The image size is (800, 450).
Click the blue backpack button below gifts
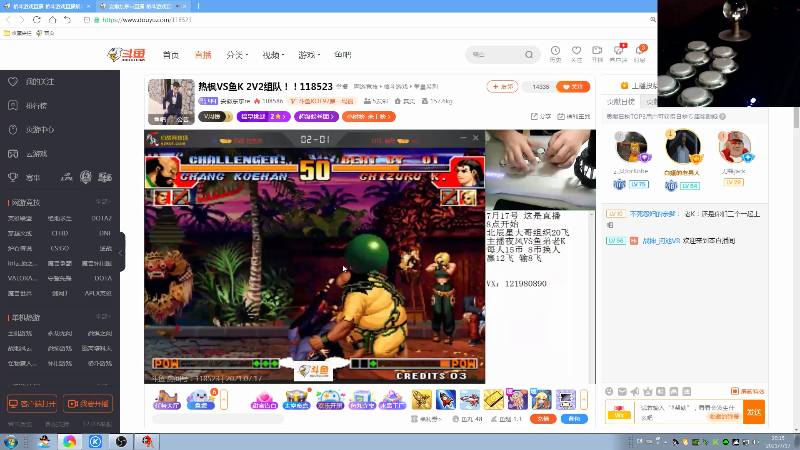[x=574, y=419]
